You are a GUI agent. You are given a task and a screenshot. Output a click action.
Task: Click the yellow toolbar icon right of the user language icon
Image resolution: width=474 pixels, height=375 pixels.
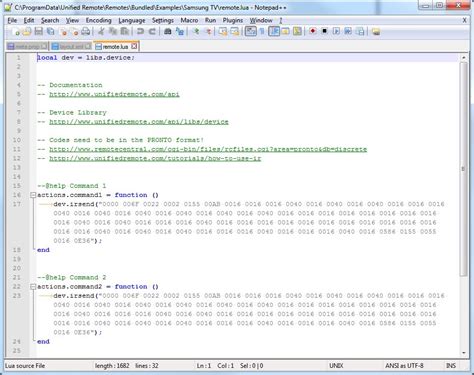coord(297,32)
